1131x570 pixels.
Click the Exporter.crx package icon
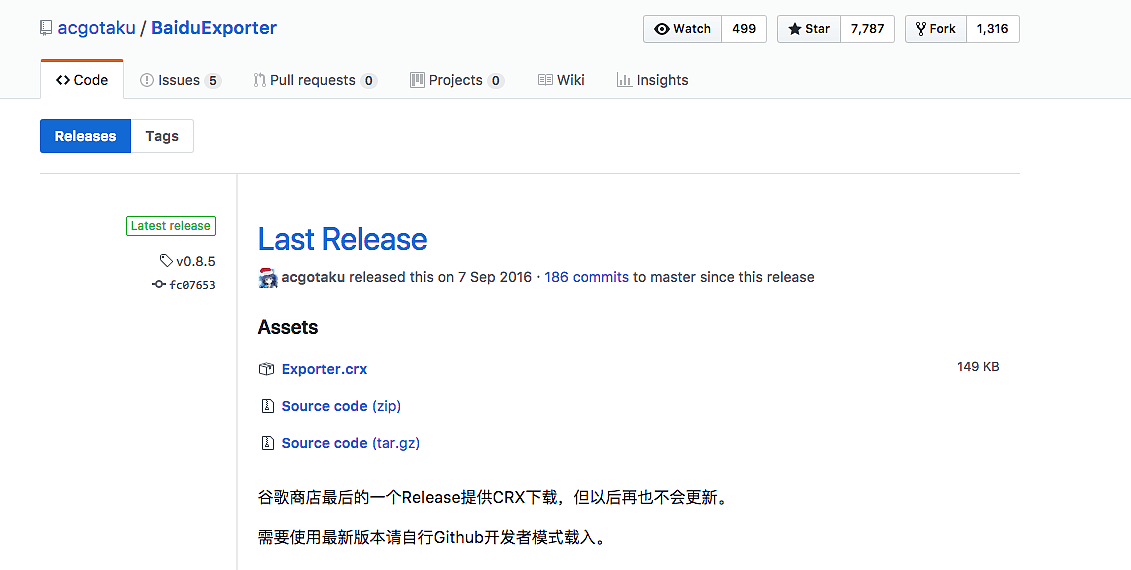tap(266, 369)
